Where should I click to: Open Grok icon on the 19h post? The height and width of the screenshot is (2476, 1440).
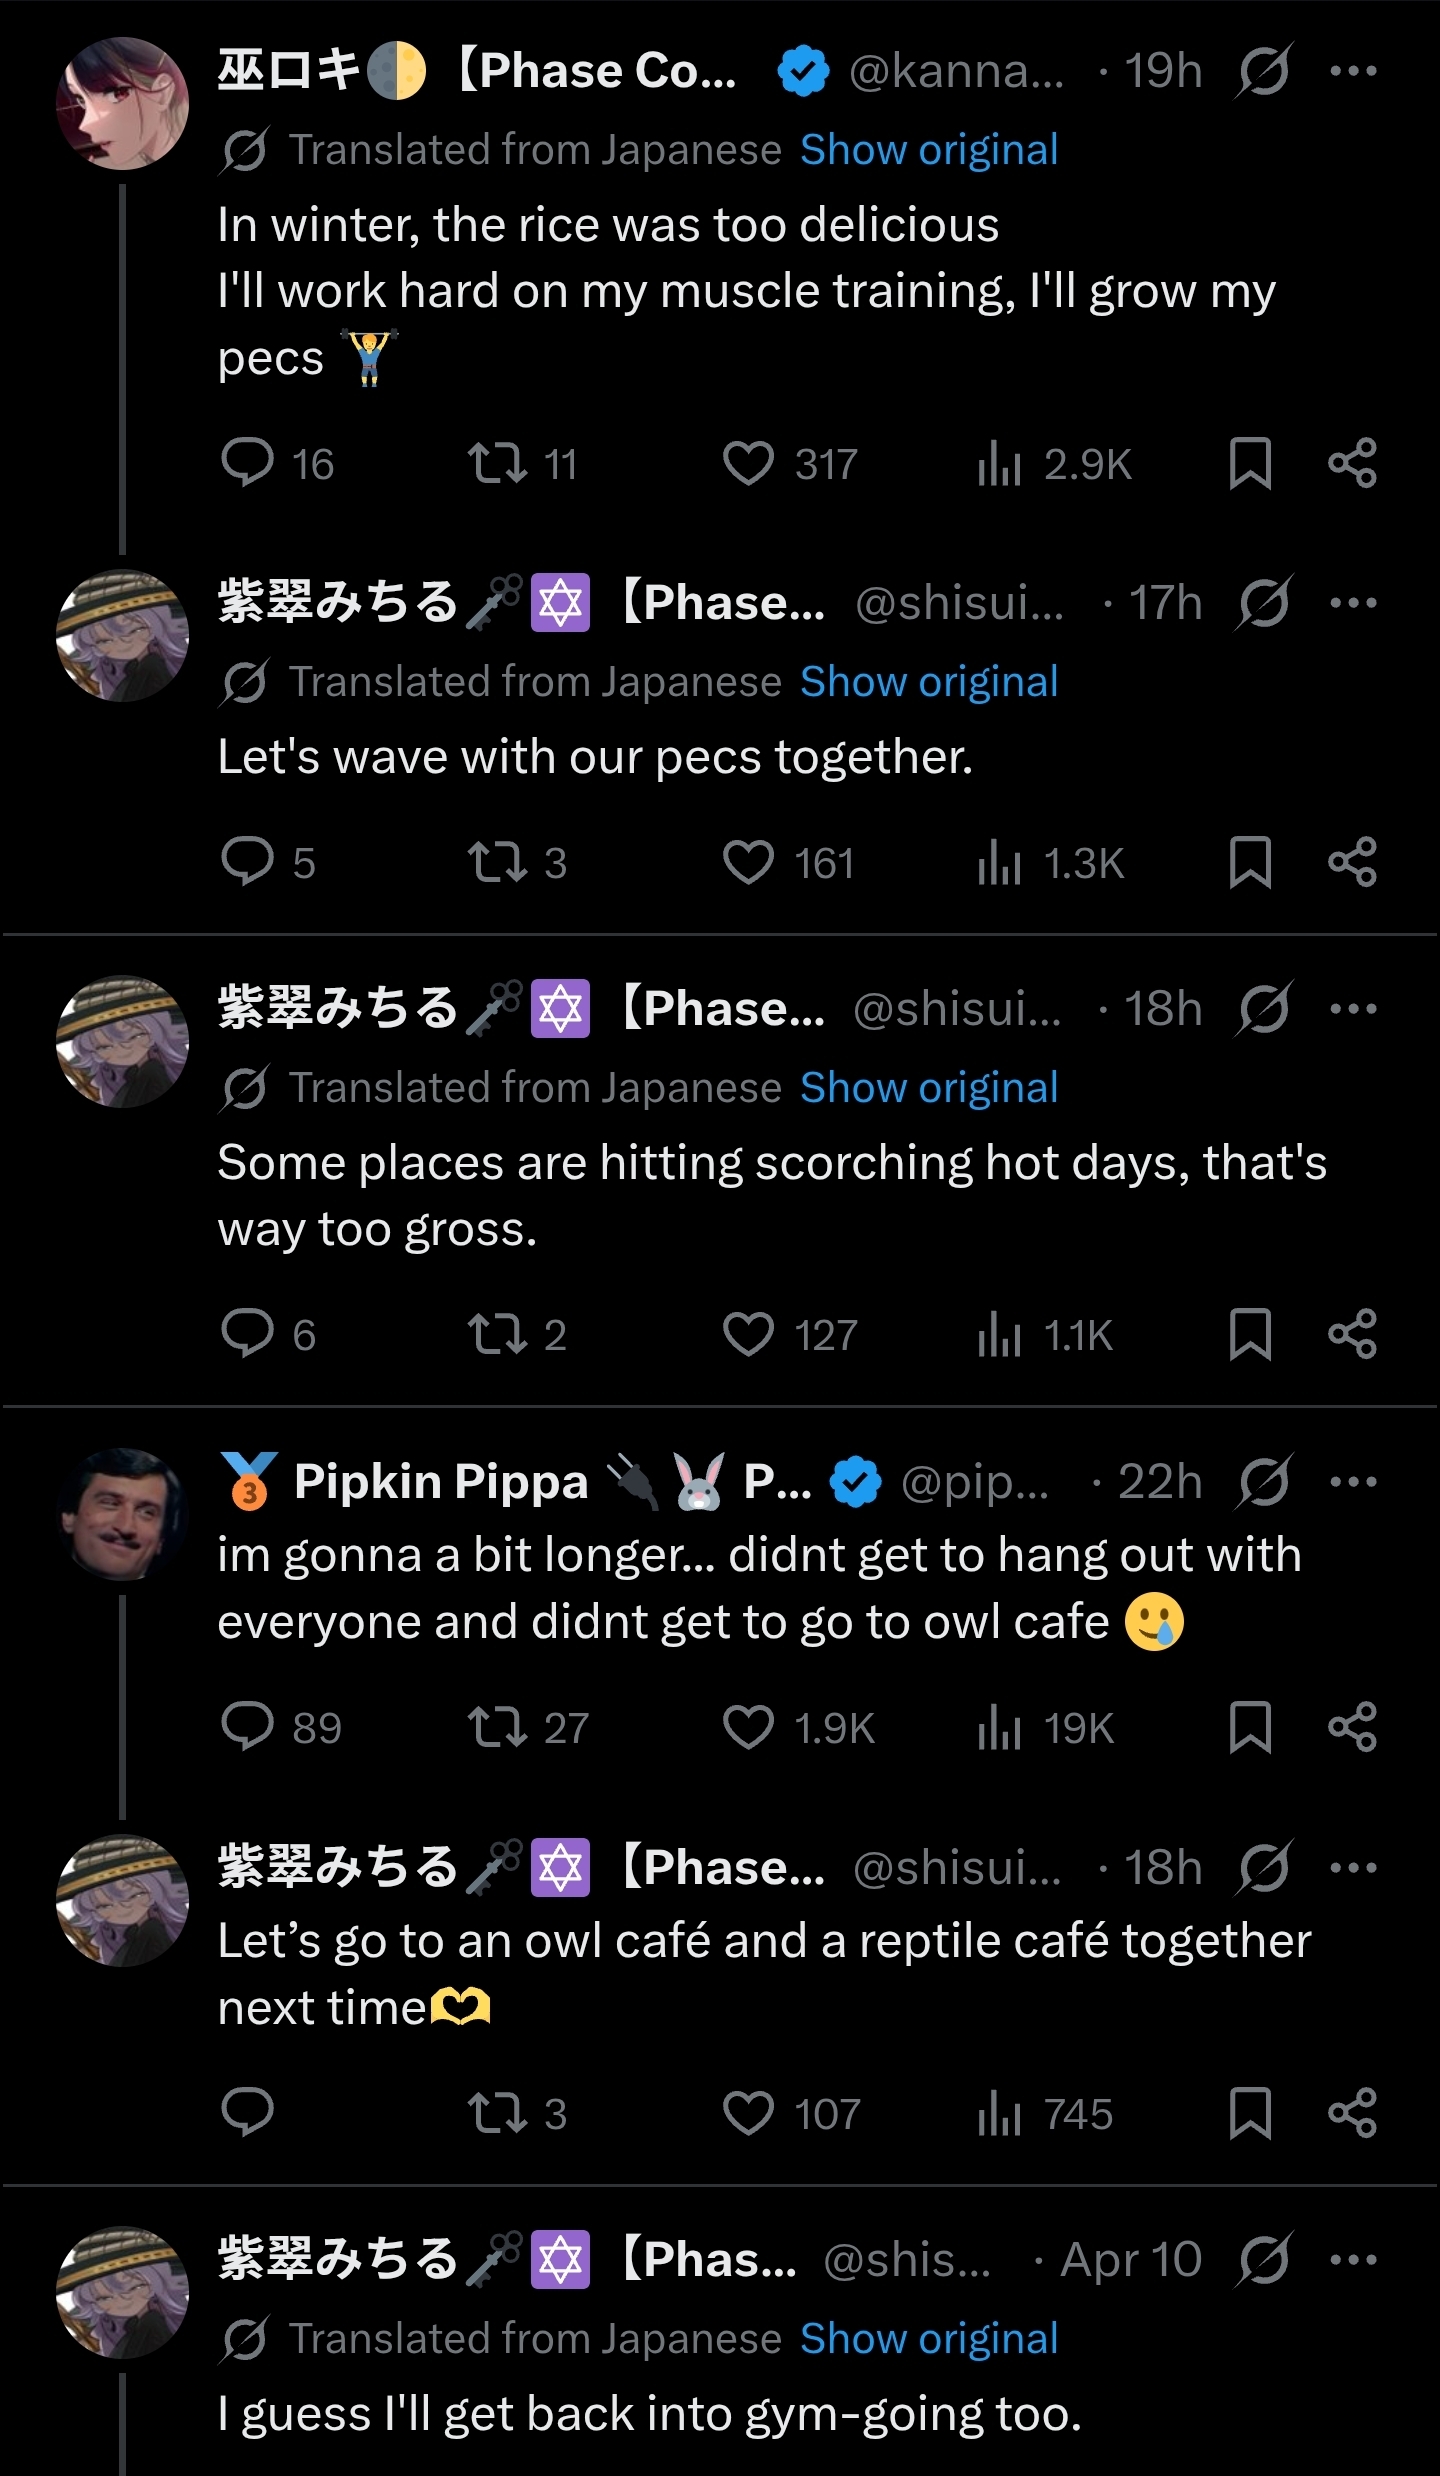pos(1264,71)
